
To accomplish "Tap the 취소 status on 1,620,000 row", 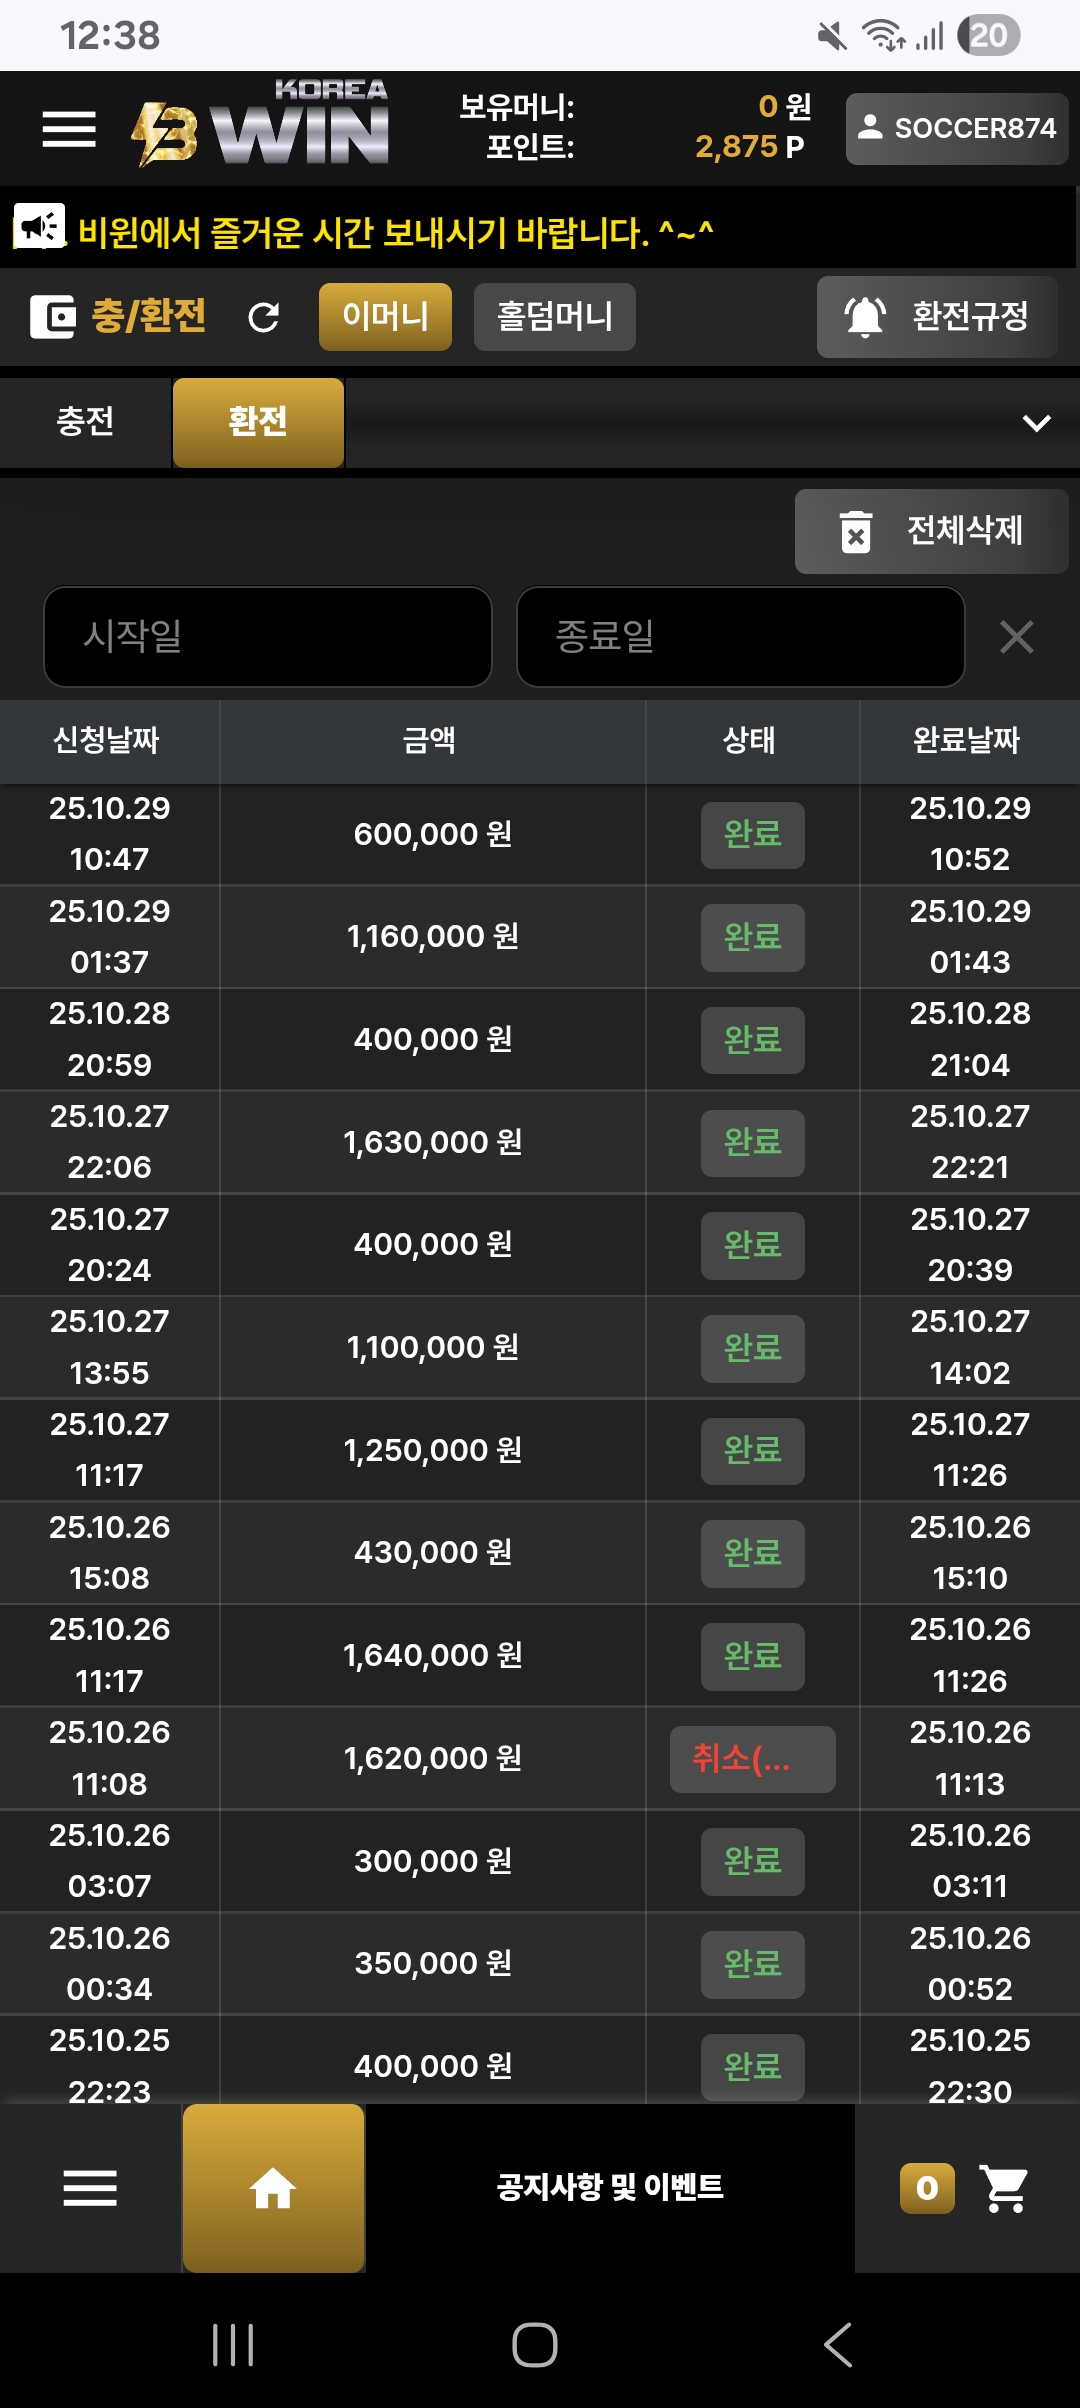I will click(x=753, y=1759).
